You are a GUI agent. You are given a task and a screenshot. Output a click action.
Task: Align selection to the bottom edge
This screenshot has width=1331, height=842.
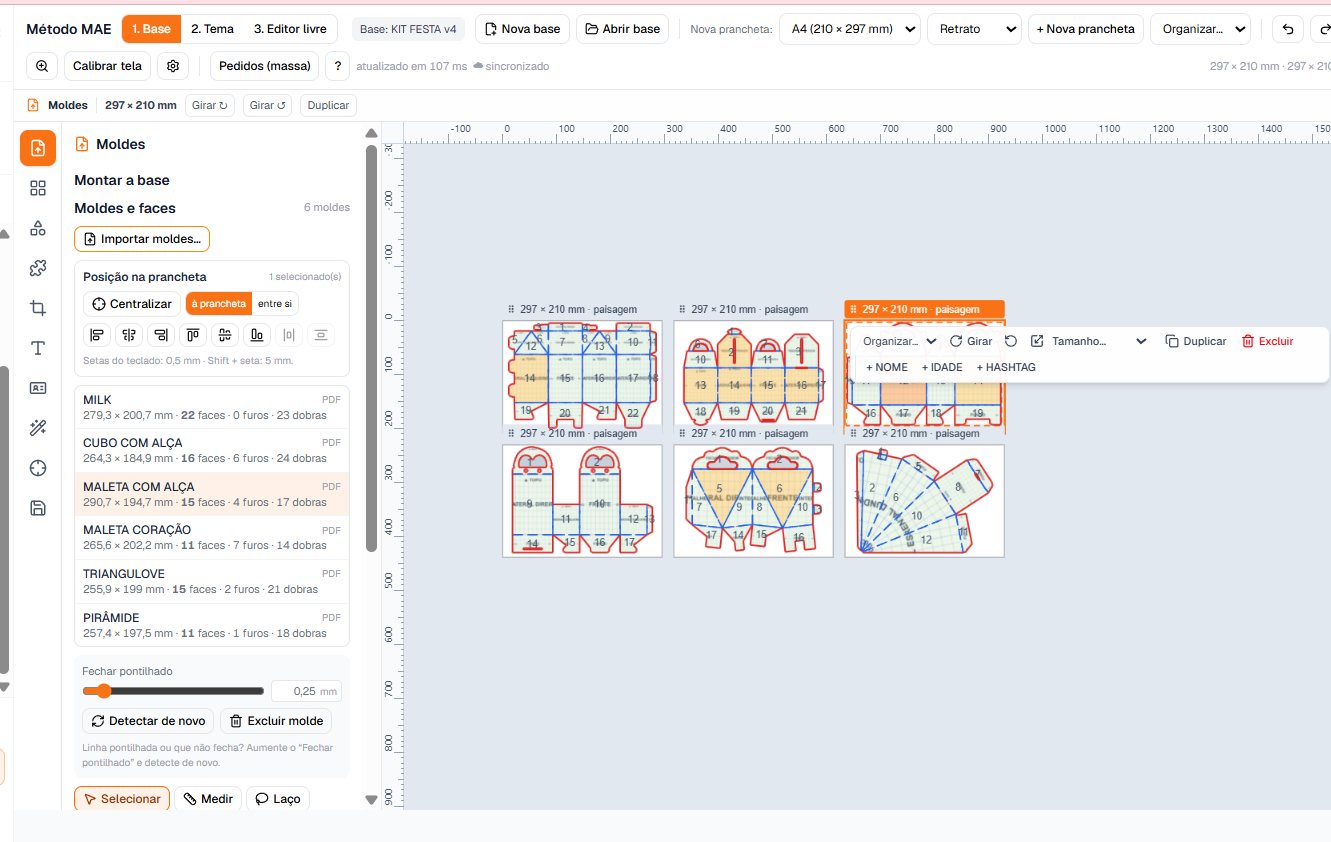tap(257, 335)
